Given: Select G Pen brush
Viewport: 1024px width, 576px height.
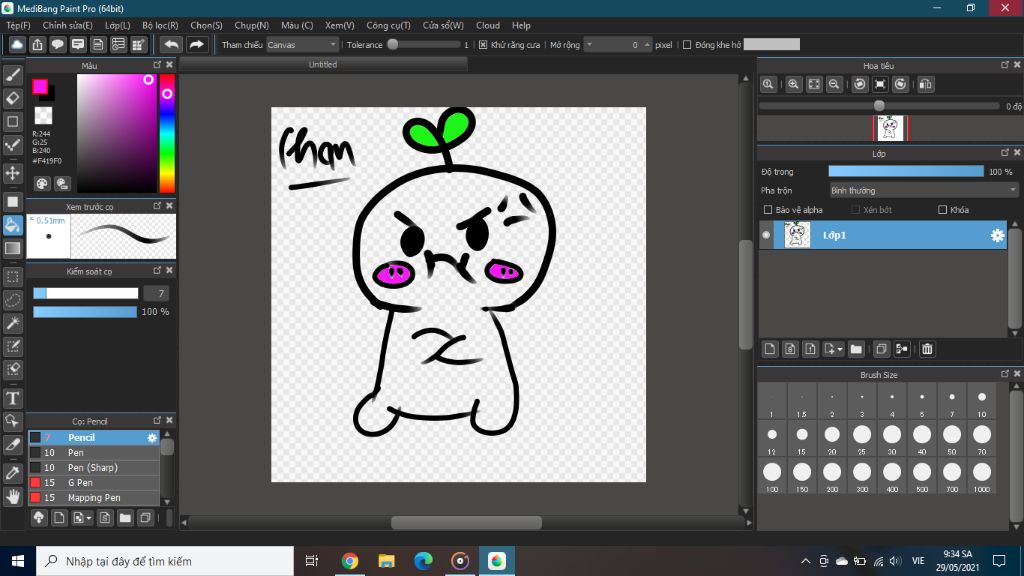Looking at the screenshot, I should (93, 483).
